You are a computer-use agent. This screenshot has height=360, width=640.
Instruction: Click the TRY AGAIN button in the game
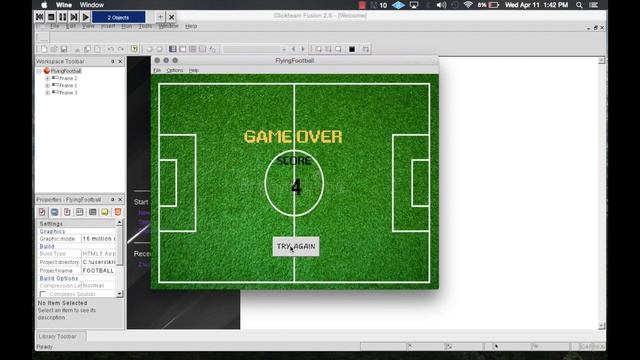(x=296, y=247)
